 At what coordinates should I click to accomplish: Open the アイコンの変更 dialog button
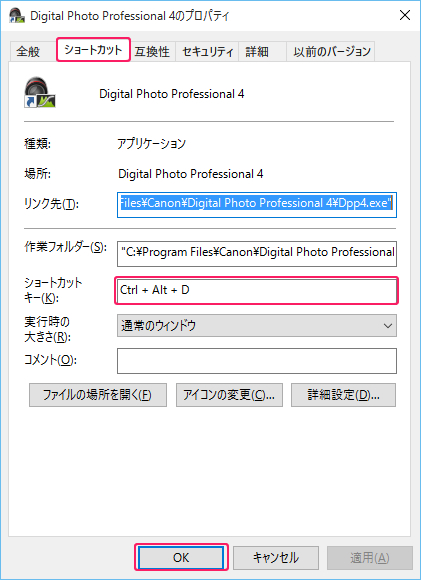[229, 395]
